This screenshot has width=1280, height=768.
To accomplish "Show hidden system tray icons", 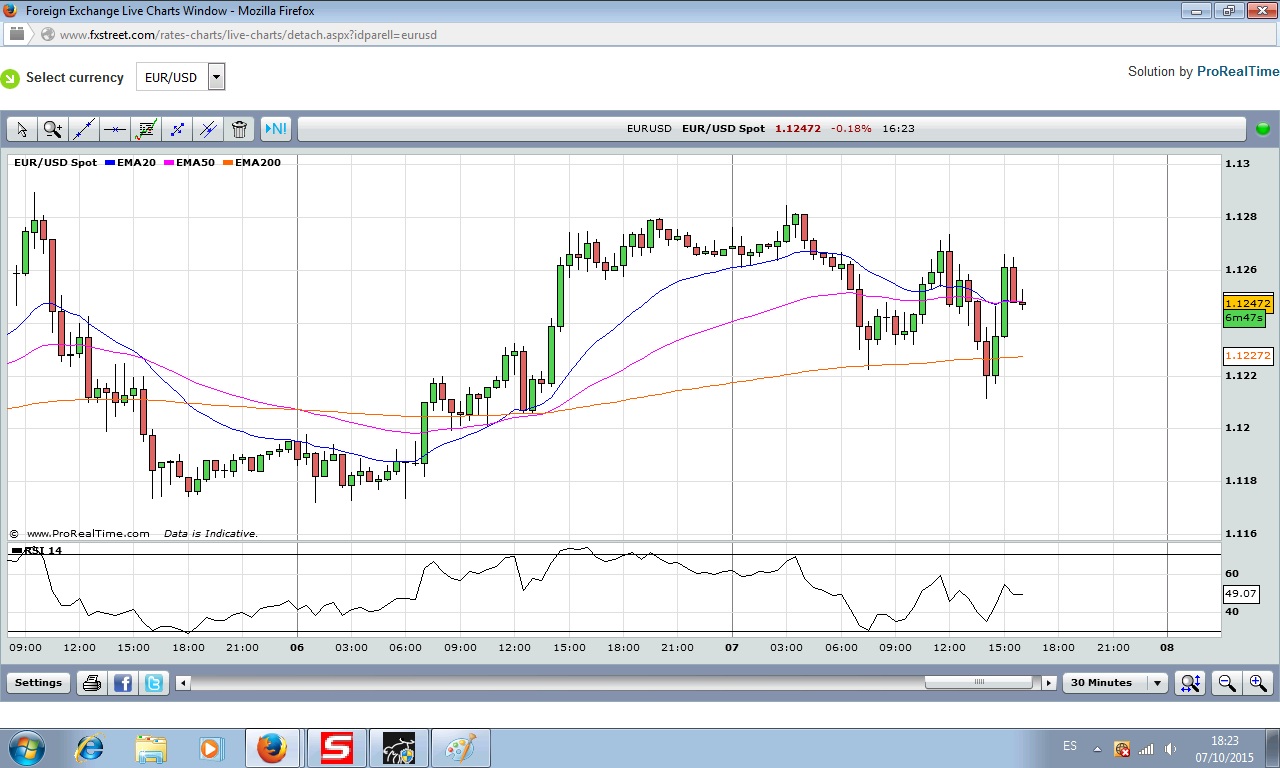I will click(1097, 749).
